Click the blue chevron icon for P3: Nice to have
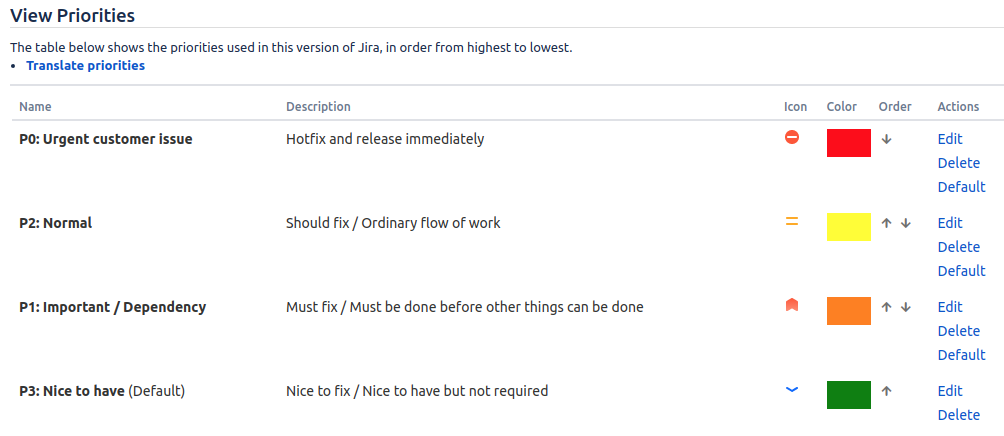 click(792, 389)
